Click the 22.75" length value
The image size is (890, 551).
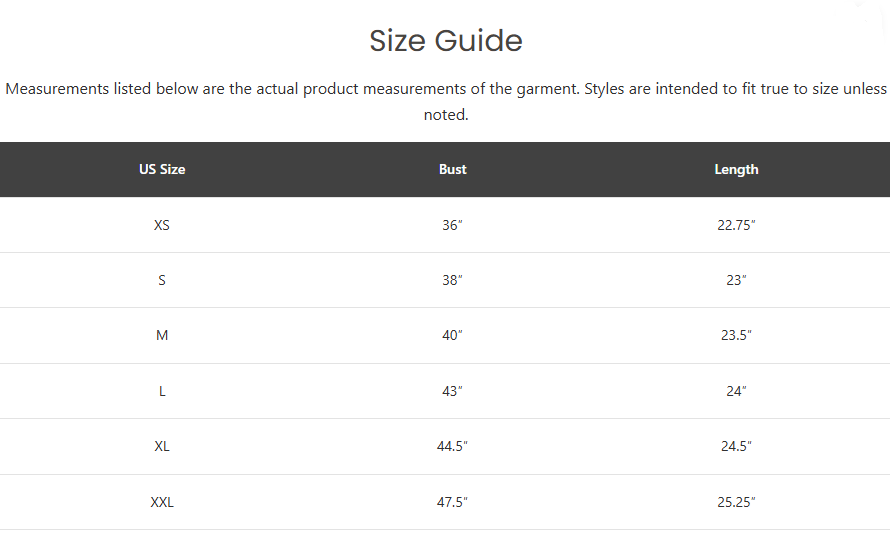[x=736, y=225]
